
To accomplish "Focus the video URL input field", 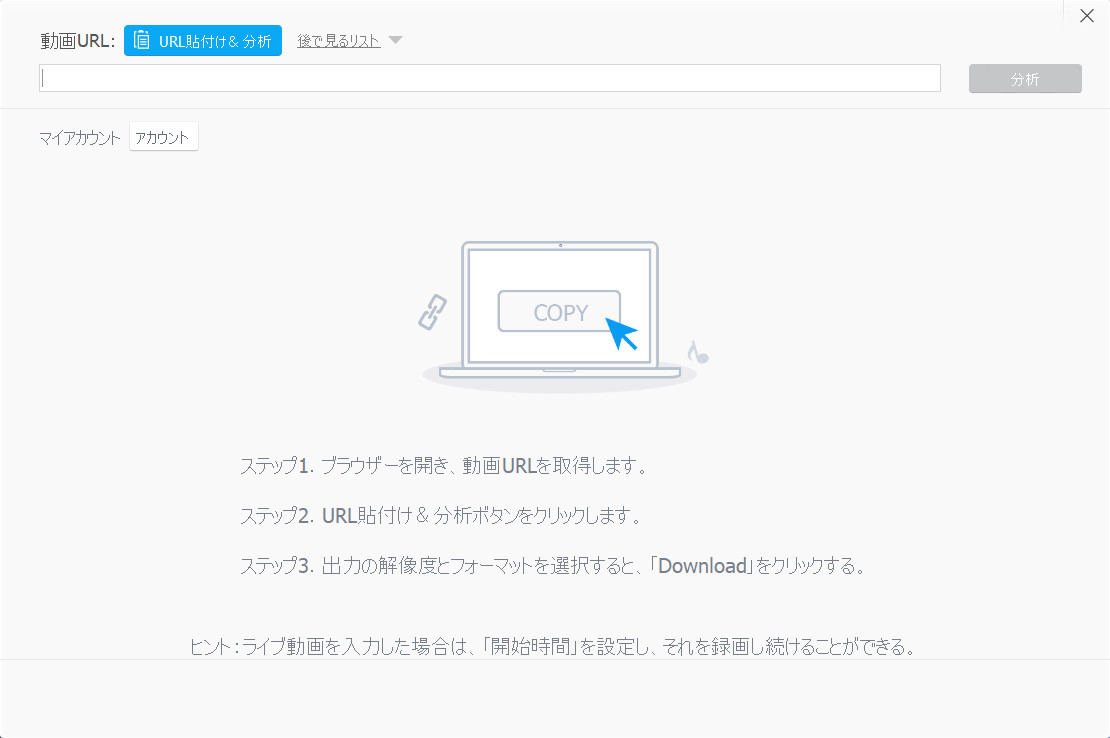I will click(489, 78).
